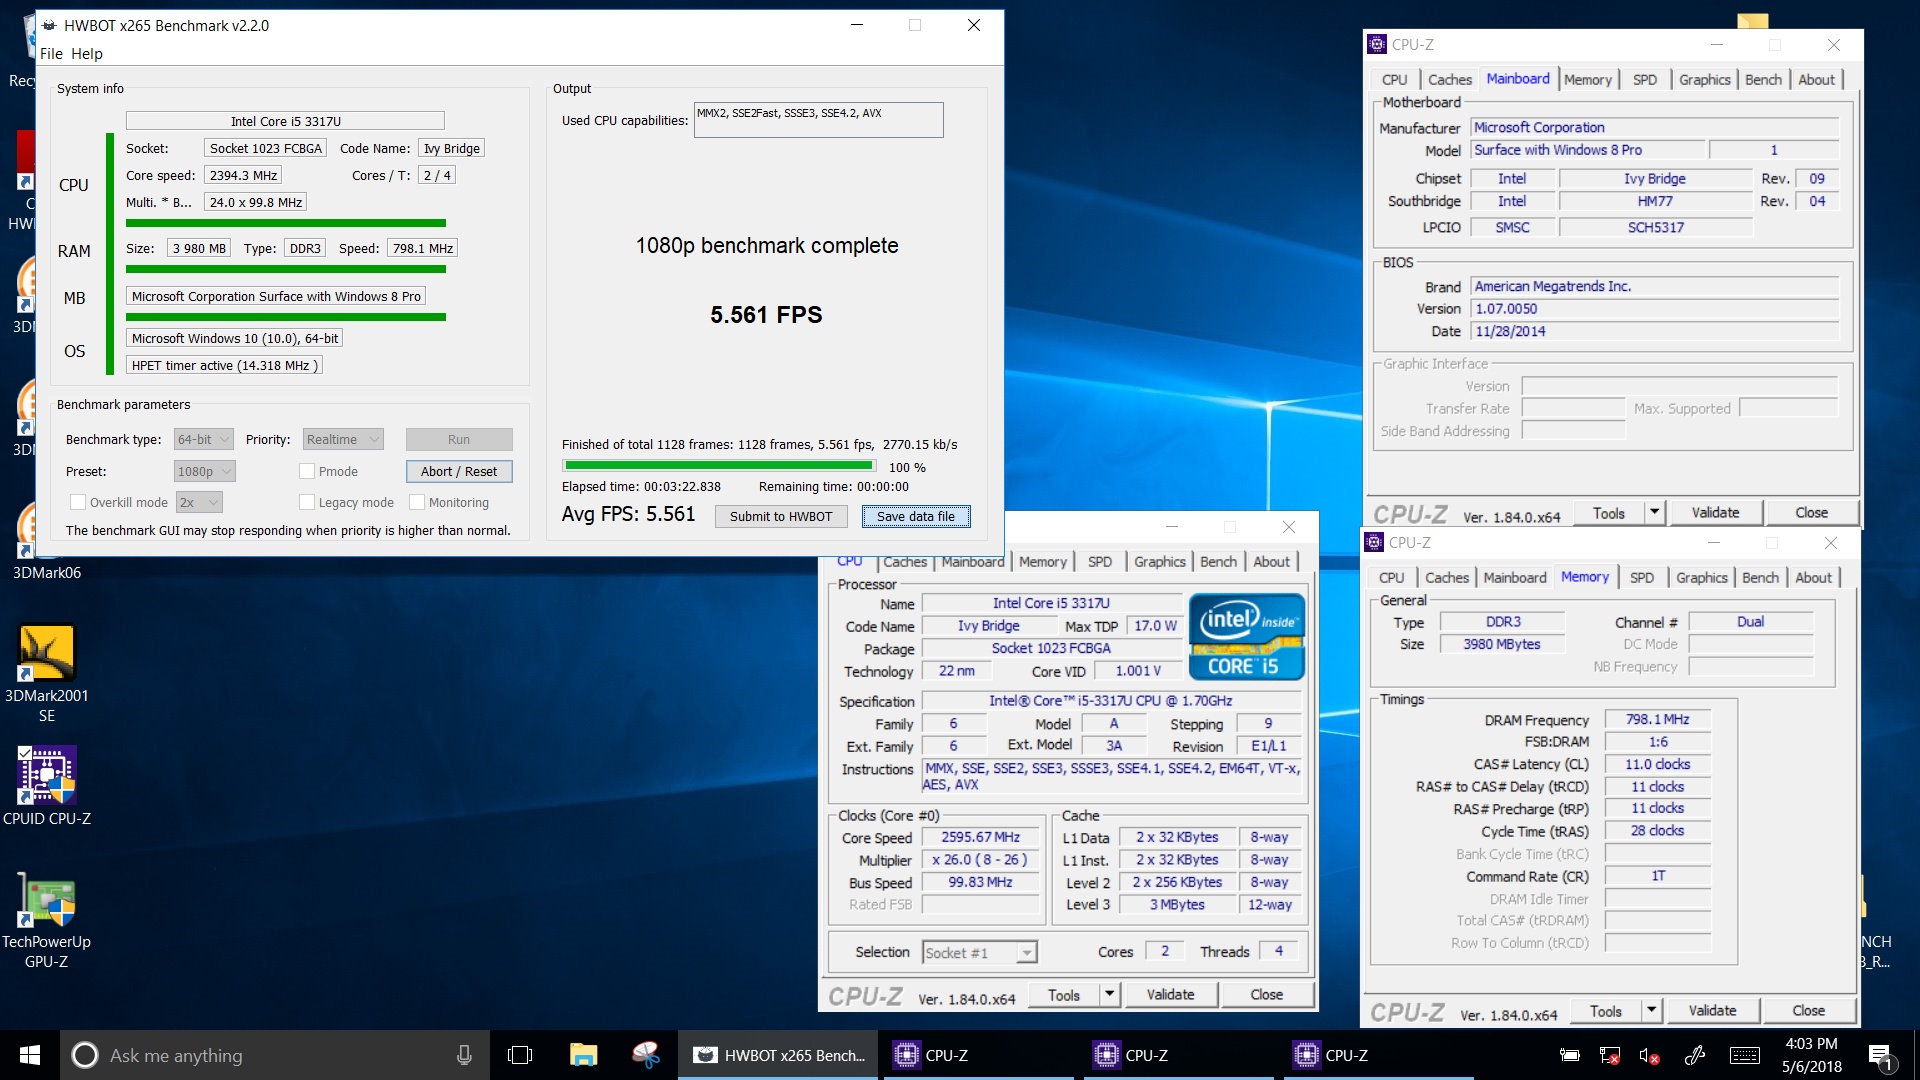Screen dimensions: 1920x1080
Task: Click the green RAM status bar
Action: point(286,268)
